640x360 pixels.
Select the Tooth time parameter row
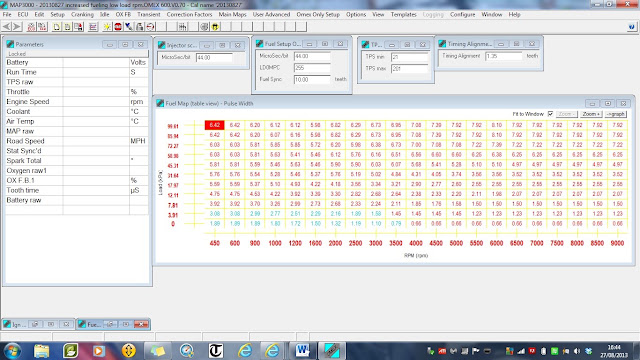(76, 190)
